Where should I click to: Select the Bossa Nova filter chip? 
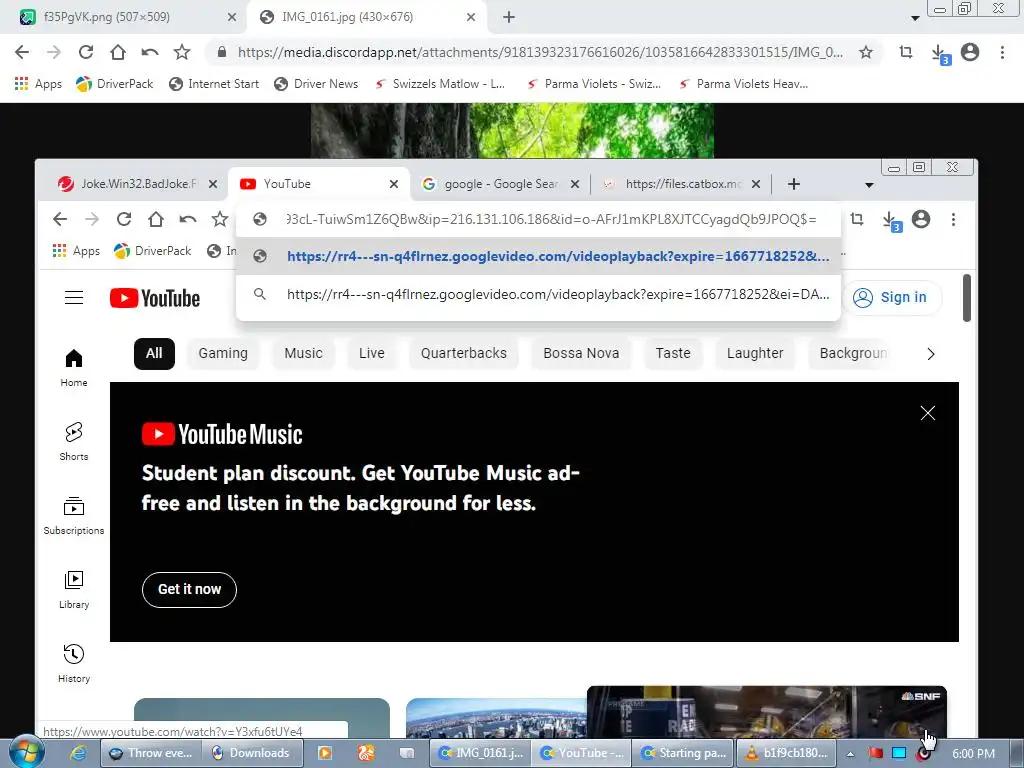point(581,353)
